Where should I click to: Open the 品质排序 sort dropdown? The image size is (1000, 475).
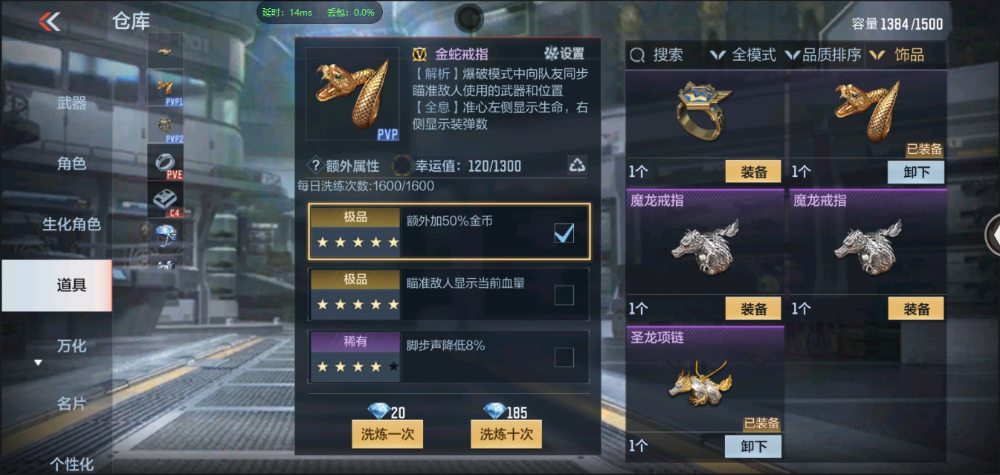click(x=823, y=55)
